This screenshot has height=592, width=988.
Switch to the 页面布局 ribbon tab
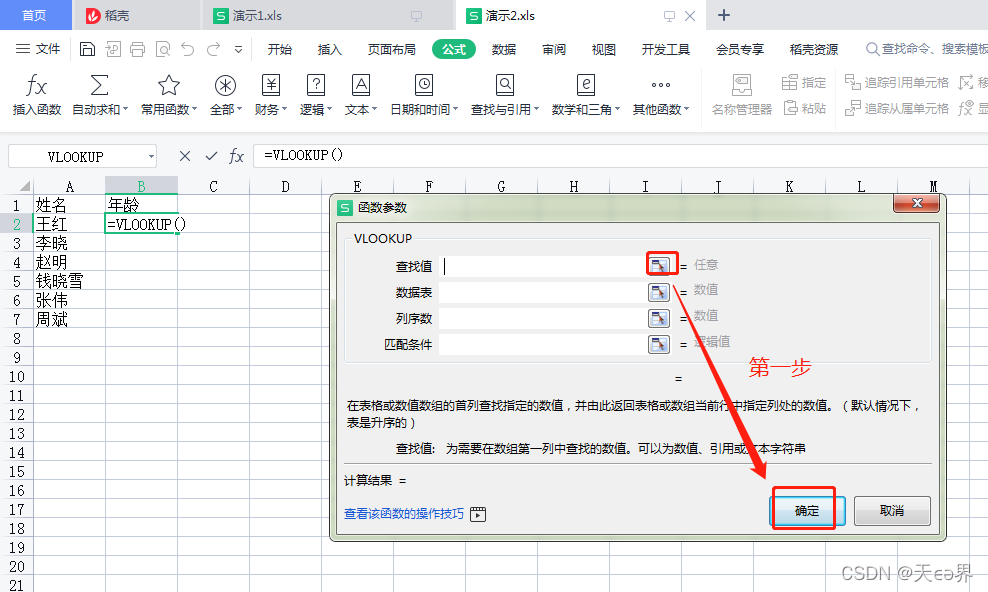[x=391, y=49]
